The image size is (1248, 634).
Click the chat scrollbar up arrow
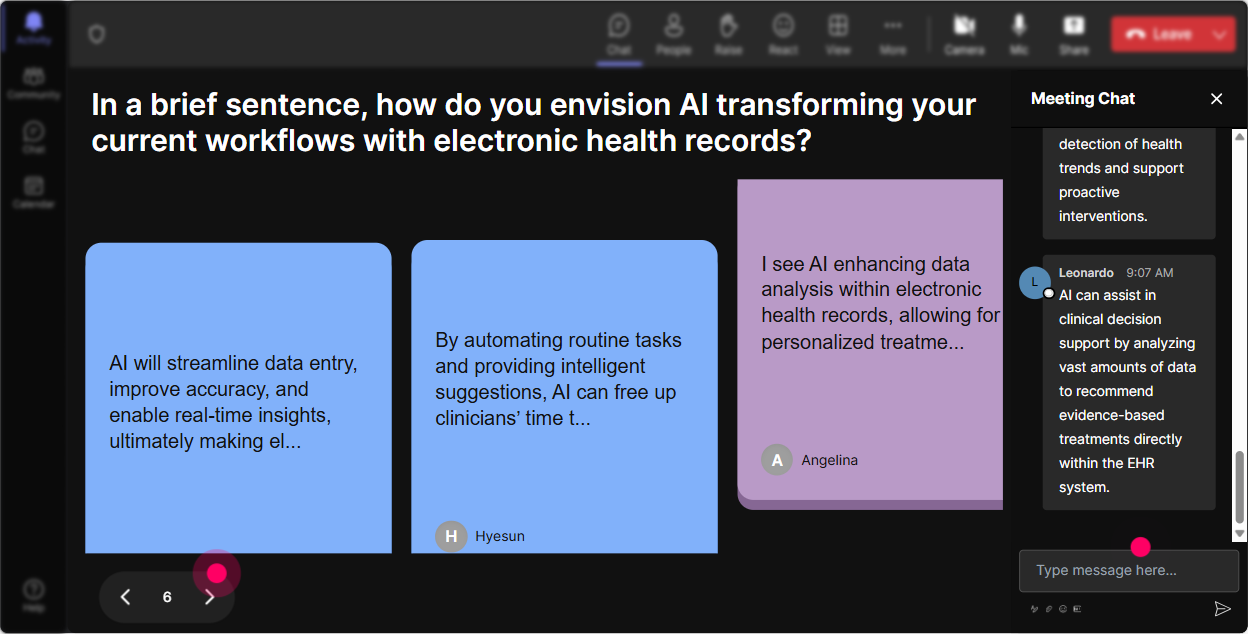[x=1240, y=136]
